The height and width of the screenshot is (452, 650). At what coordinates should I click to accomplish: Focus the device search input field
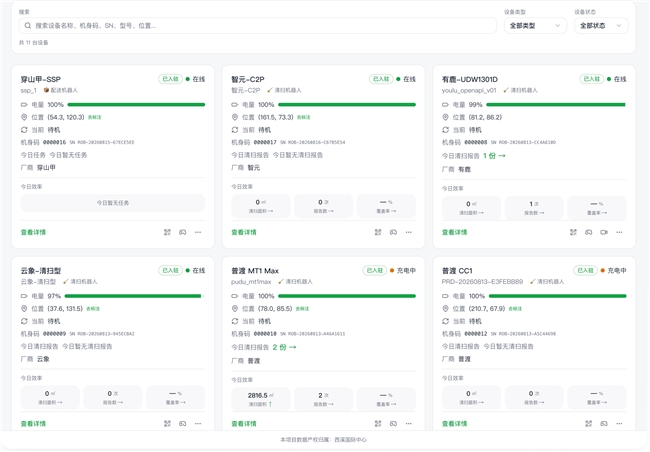(x=257, y=26)
